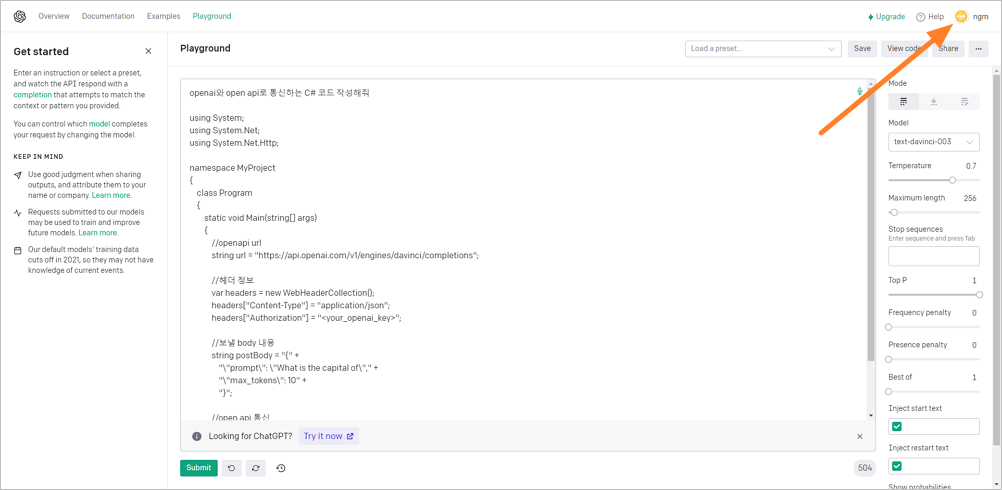The height and width of the screenshot is (490, 1002).
Task: Click the Save button
Action: point(862,49)
